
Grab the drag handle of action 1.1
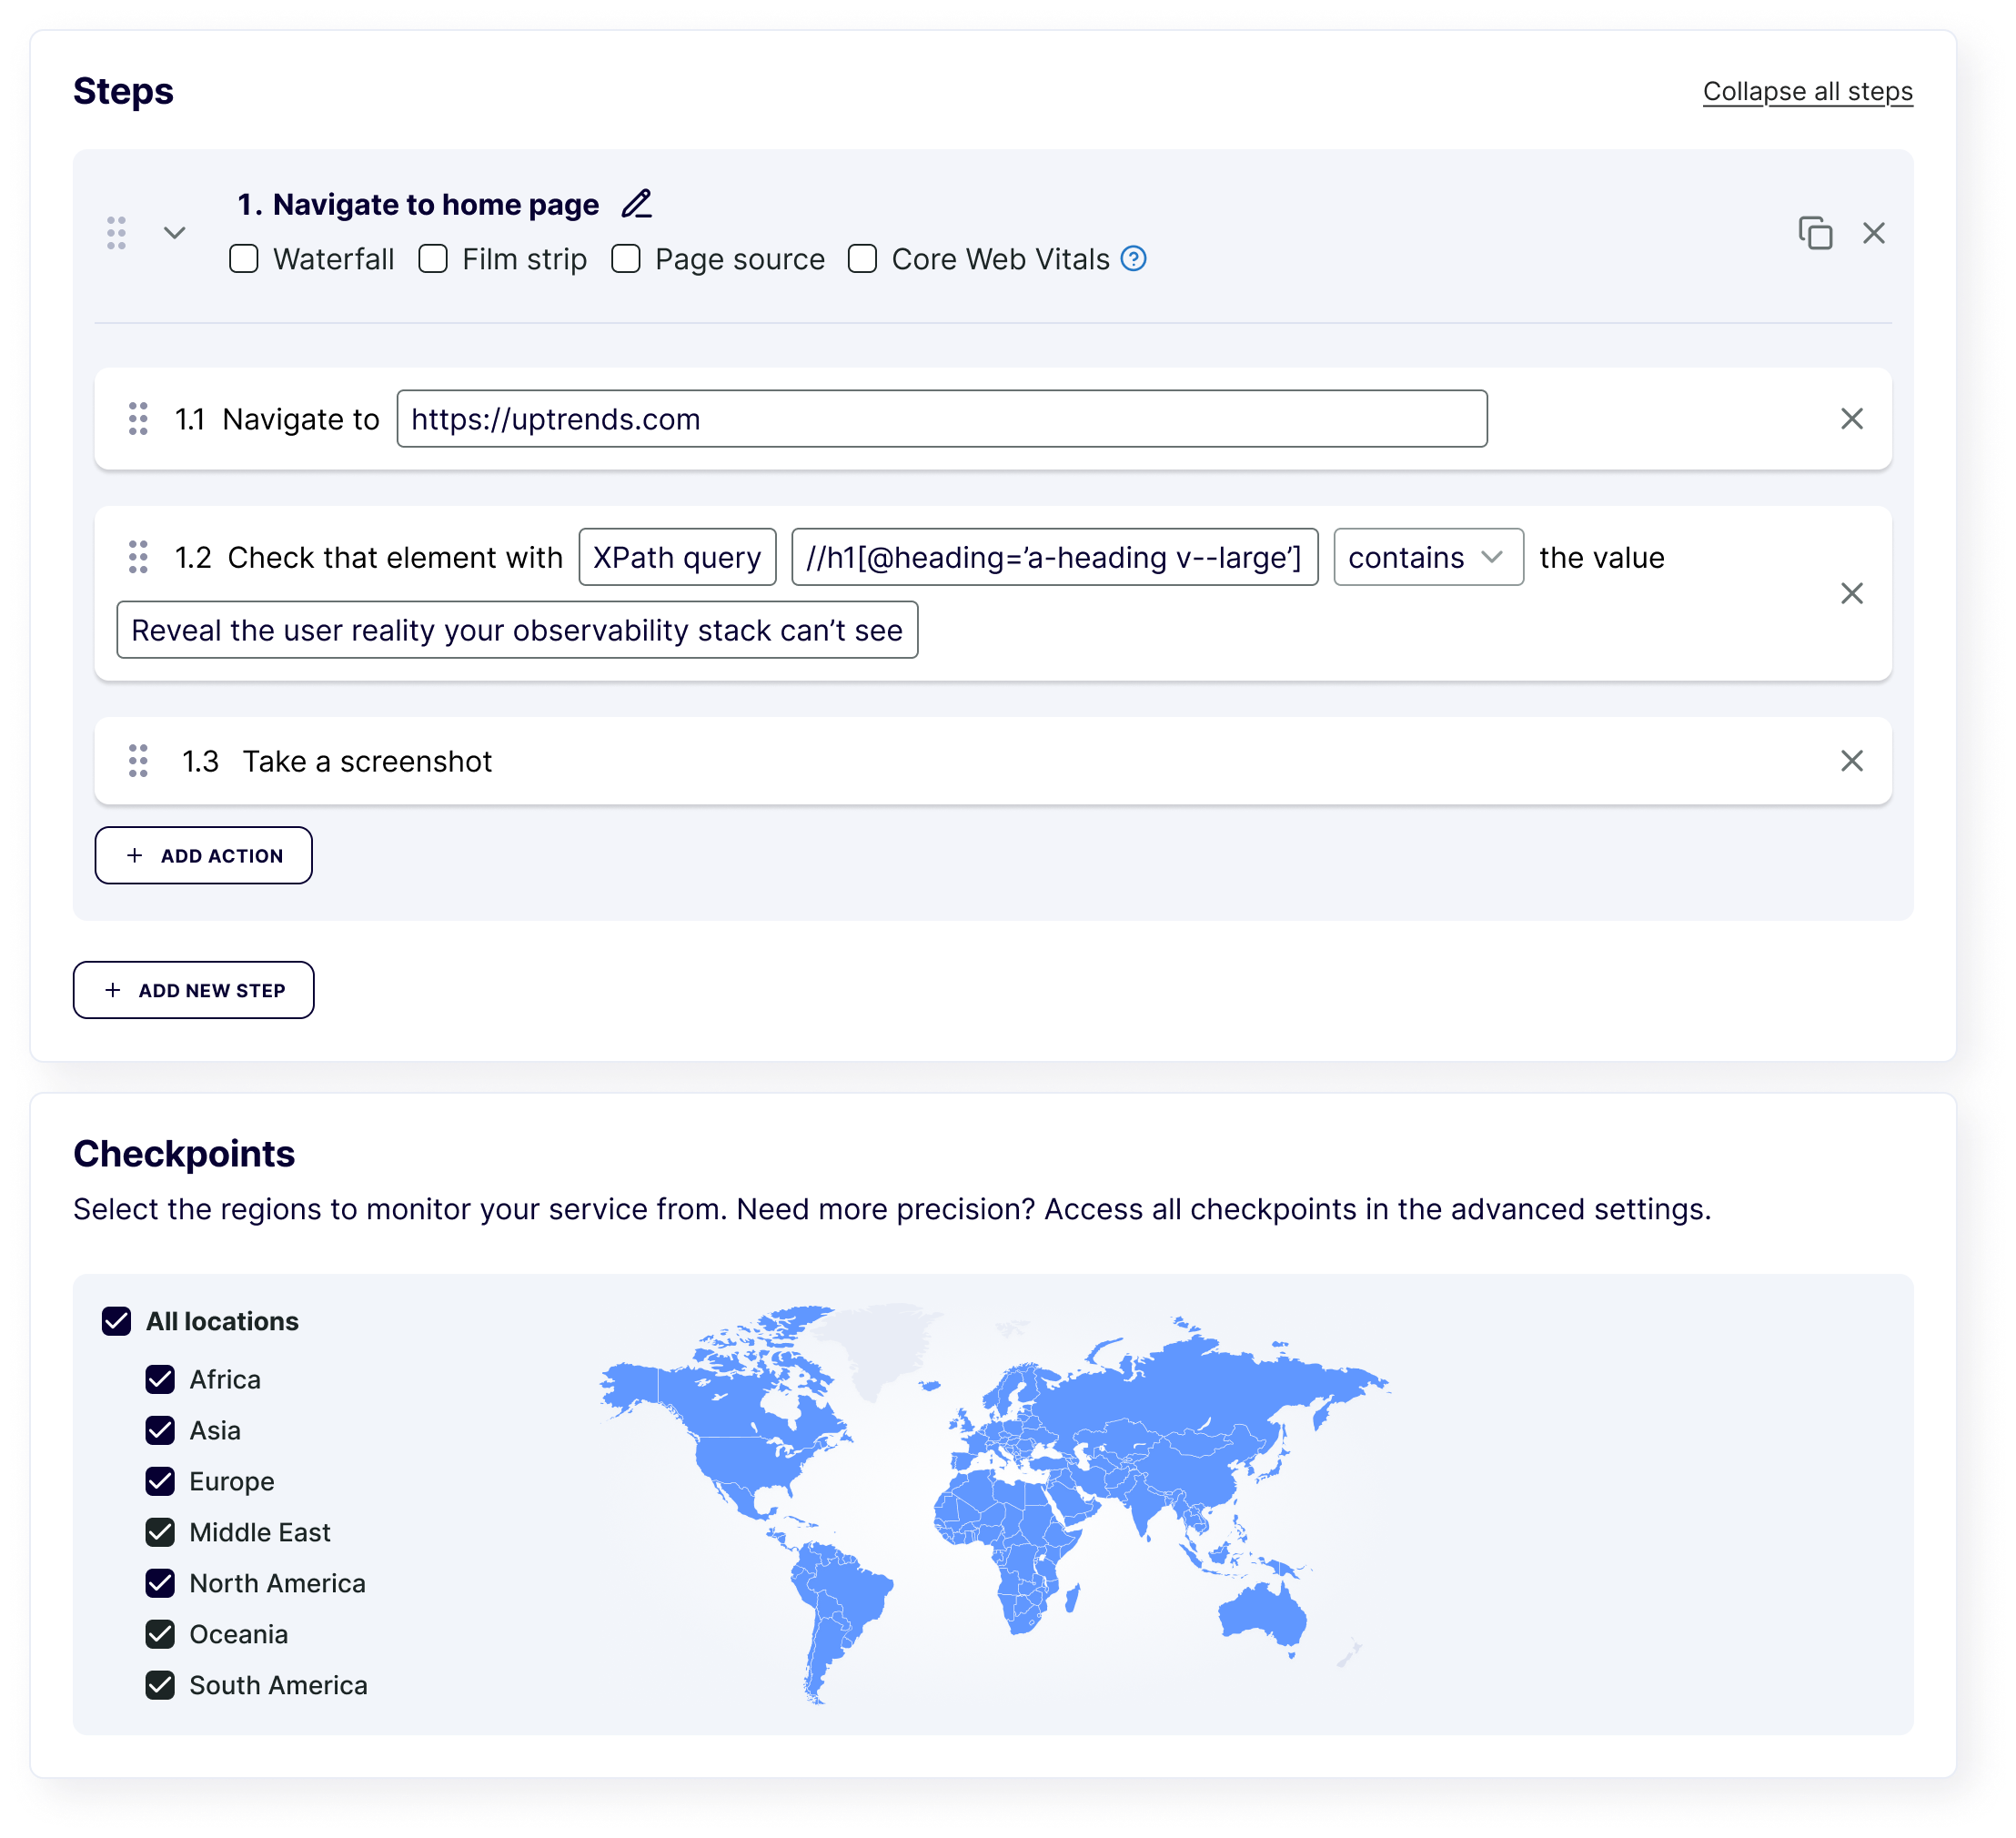140,419
